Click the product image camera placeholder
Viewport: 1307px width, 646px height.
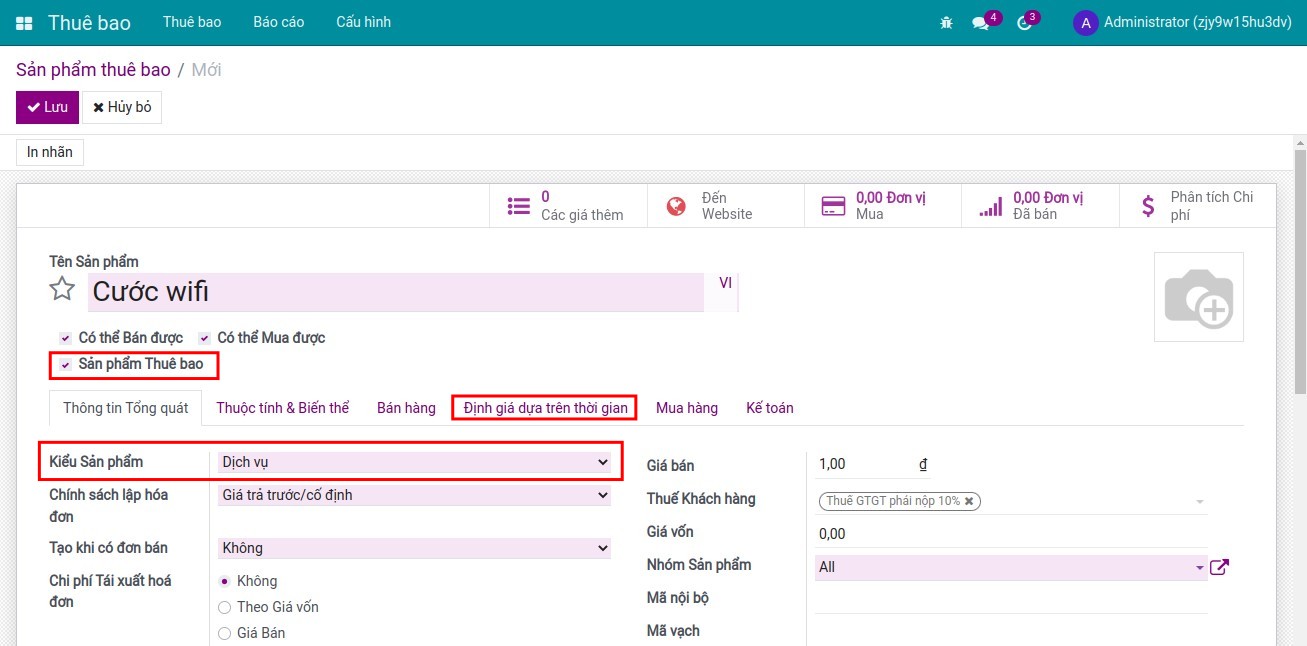1198,297
